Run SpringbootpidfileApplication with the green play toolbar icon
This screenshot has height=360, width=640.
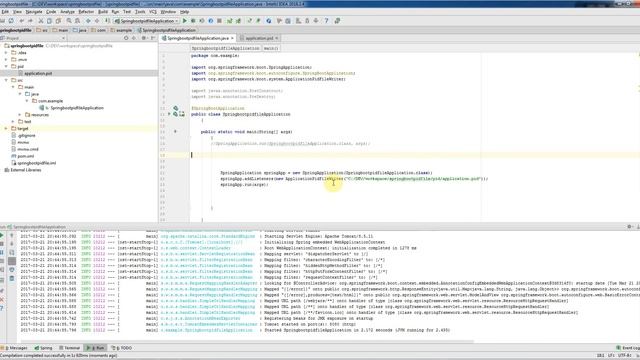point(184,20)
